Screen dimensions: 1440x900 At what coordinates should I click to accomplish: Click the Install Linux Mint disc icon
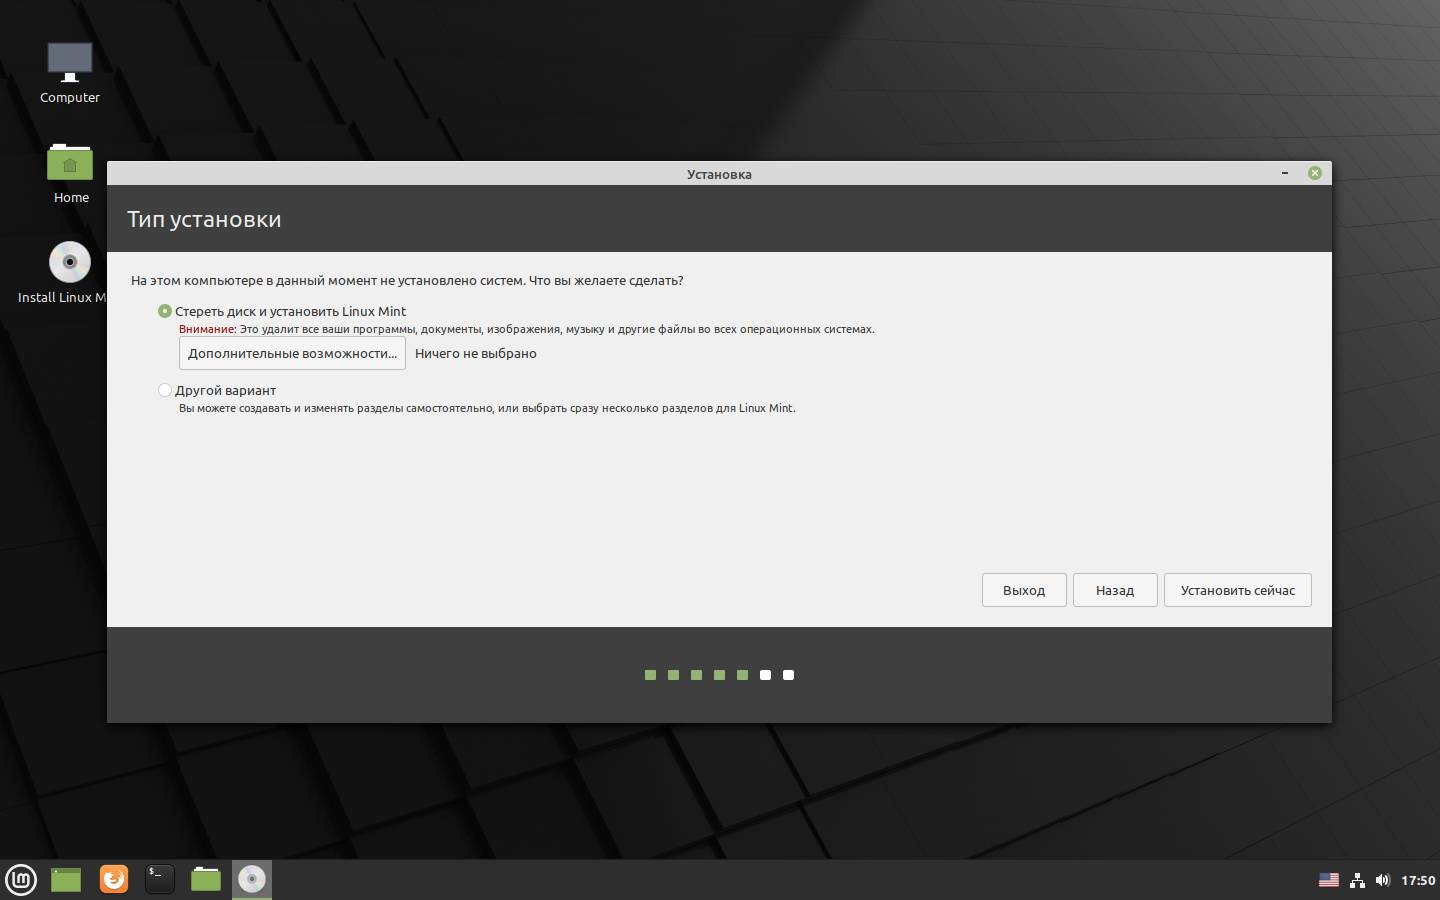click(70, 263)
